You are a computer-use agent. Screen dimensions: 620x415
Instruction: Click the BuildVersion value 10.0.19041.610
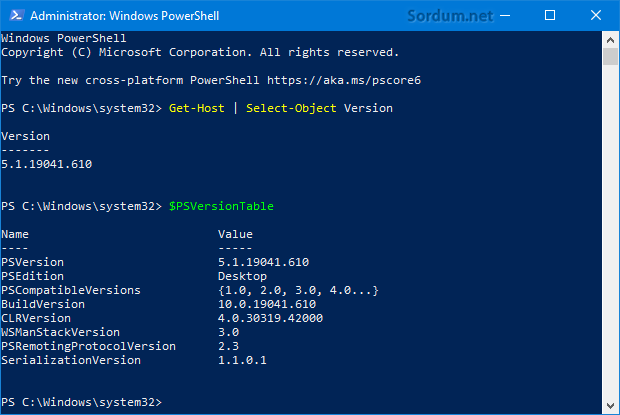[x=267, y=304]
